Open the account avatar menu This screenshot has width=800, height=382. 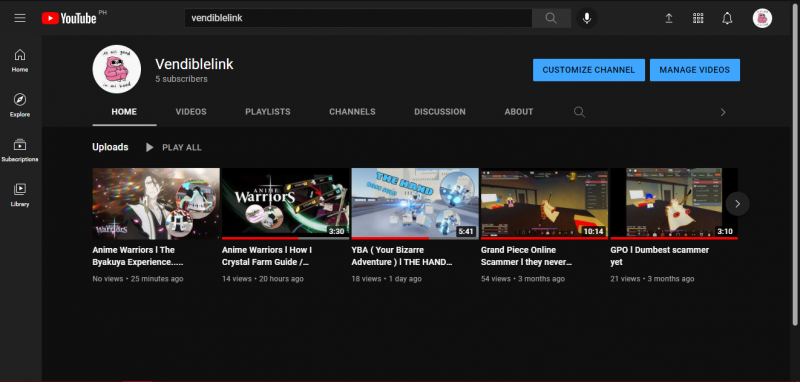pos(762,18)
